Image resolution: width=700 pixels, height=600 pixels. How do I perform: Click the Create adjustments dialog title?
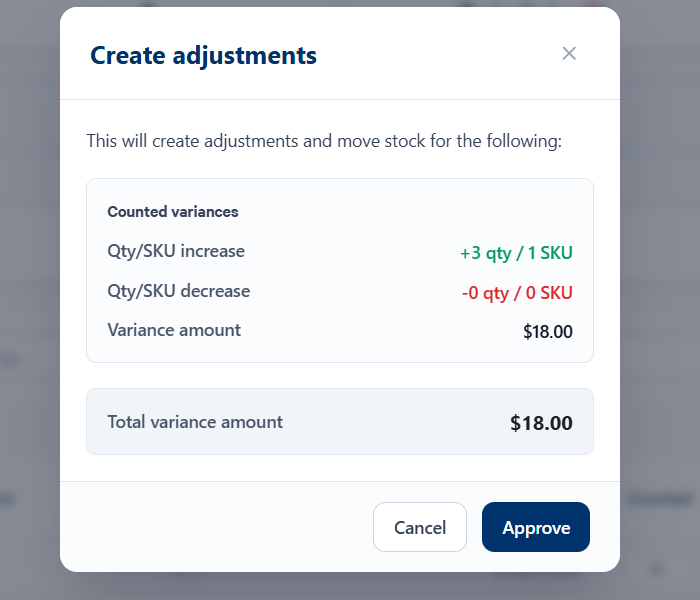click(x=203, y=55)
